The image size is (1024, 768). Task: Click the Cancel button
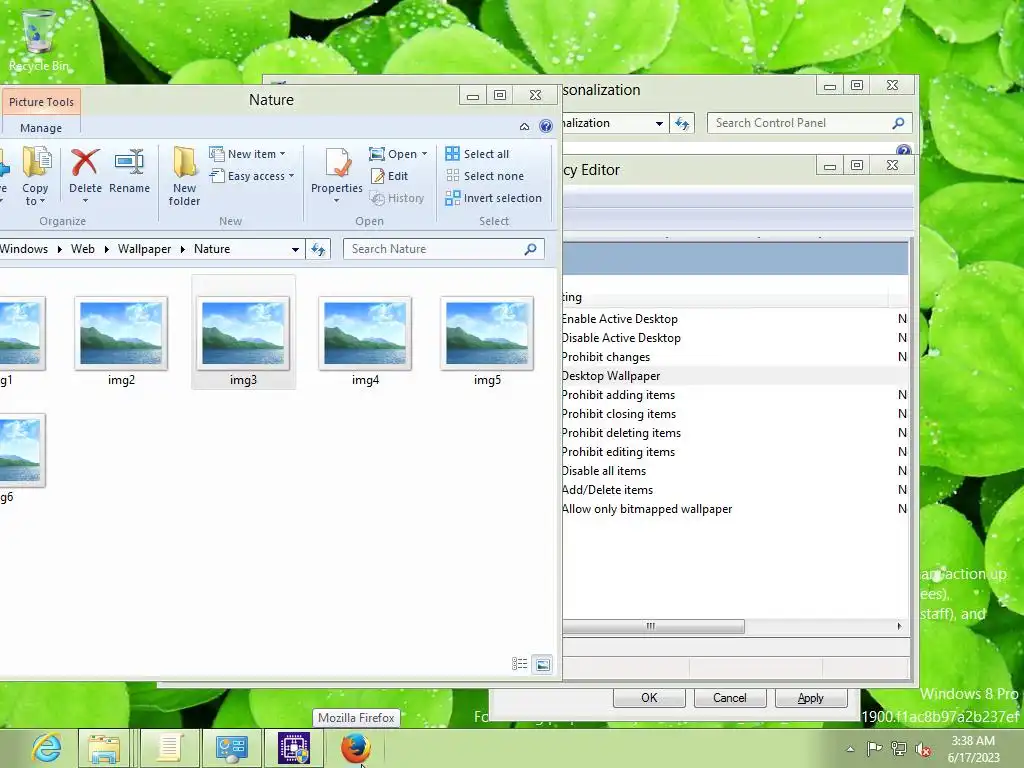pyautogui.click(x=729, y=697)
